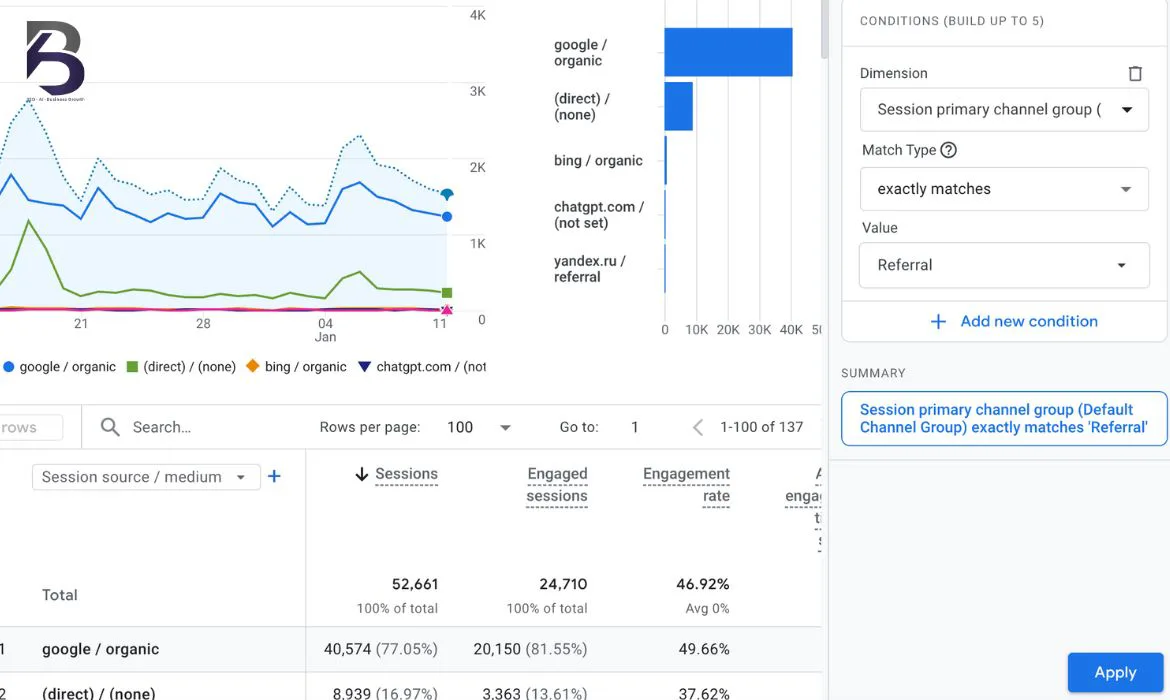The image size is (1170, 700).
Task: Click the Apply button
Action: [x=1115, y=672]
